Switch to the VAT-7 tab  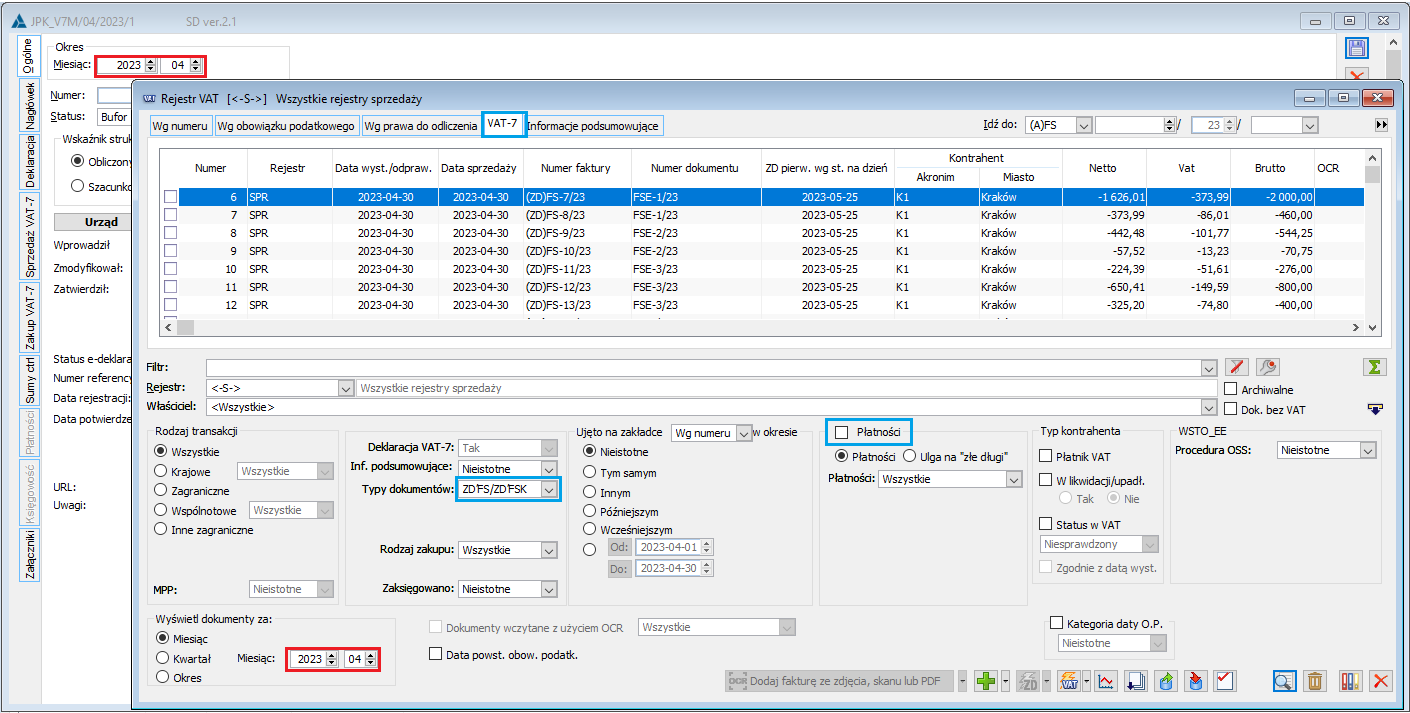click(502, 123)
